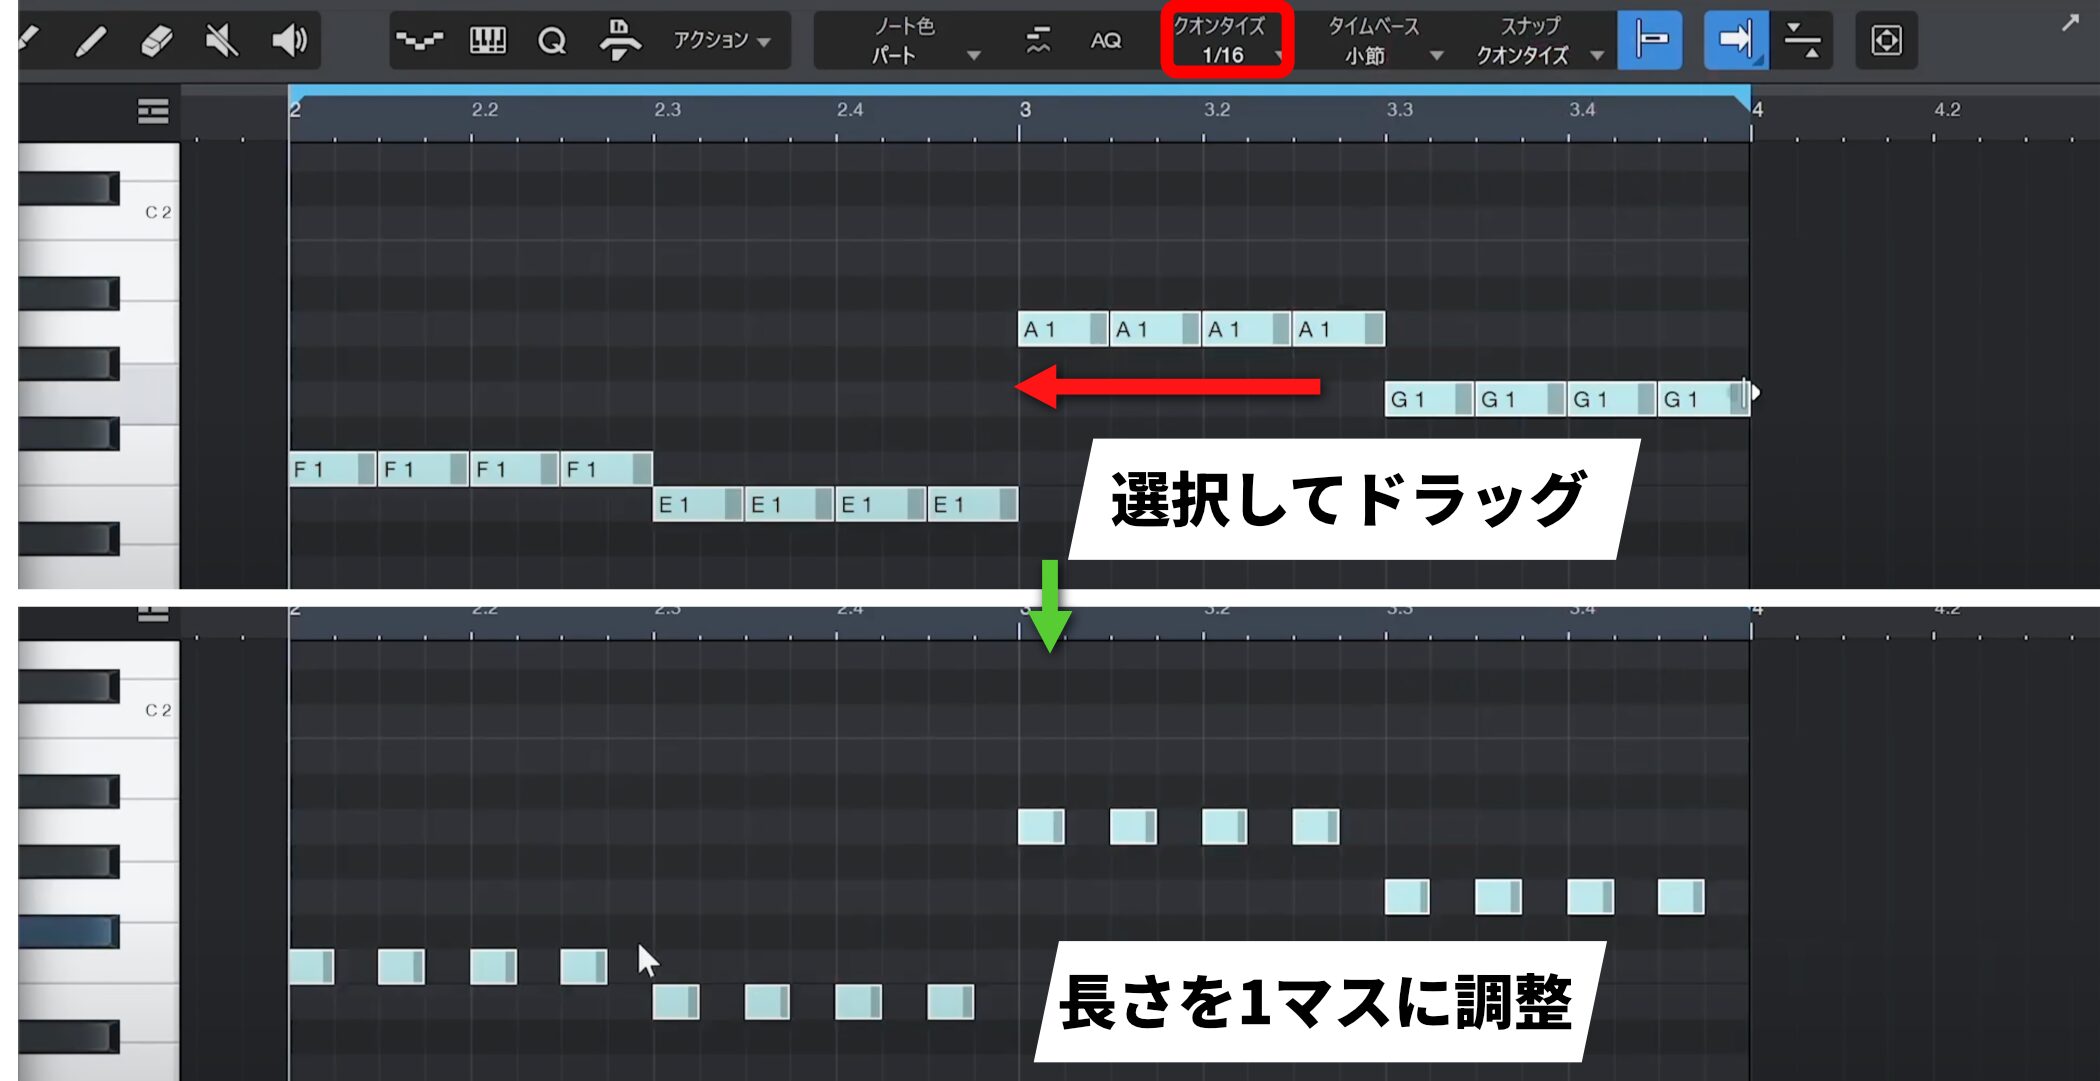Toggle the autoscroll arrow button
This screenshot has width=2100, height=1081.
coord(1735,41)
